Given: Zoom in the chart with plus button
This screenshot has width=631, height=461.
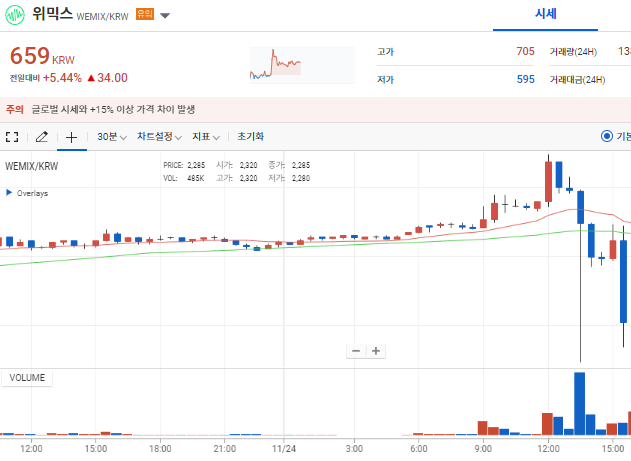Looking at the screenshot, I should pyautogui.click(x=376, y=351).
